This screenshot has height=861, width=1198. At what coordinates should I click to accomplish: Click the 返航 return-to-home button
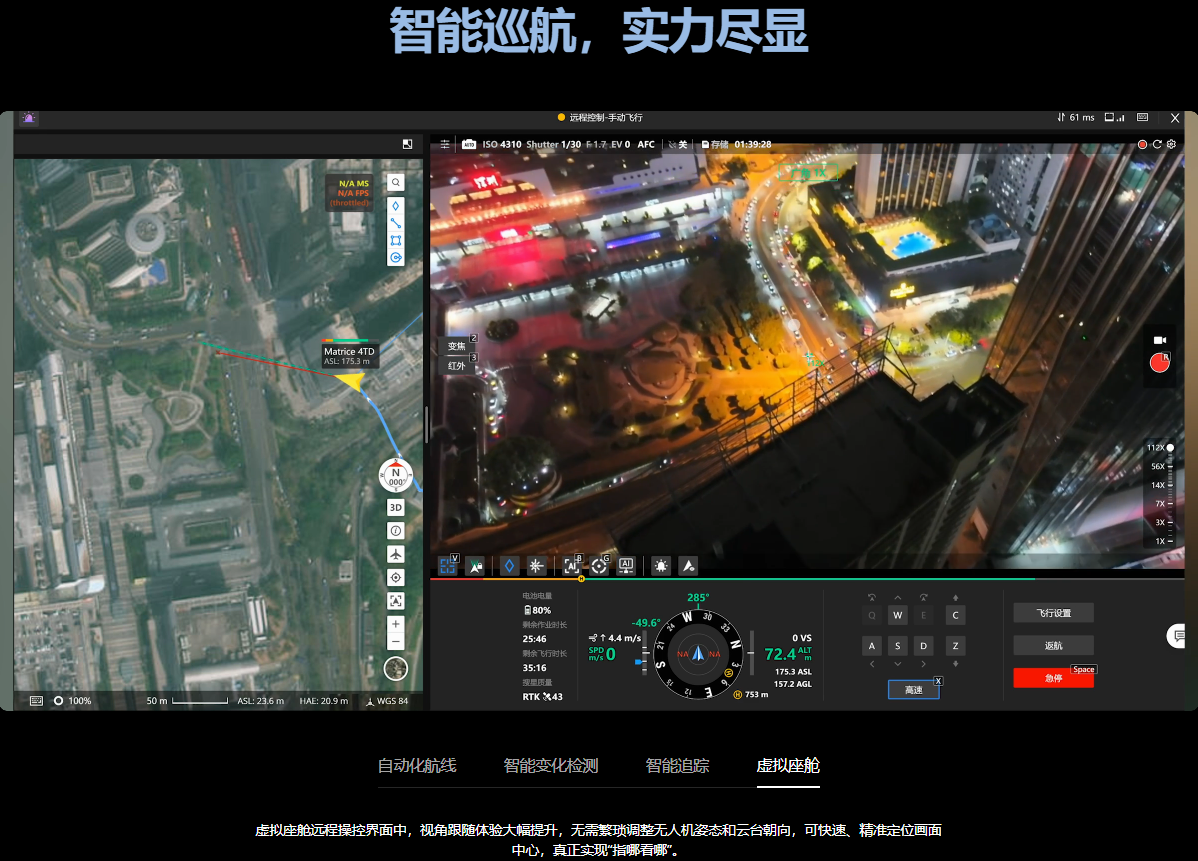pos(1053,646)
